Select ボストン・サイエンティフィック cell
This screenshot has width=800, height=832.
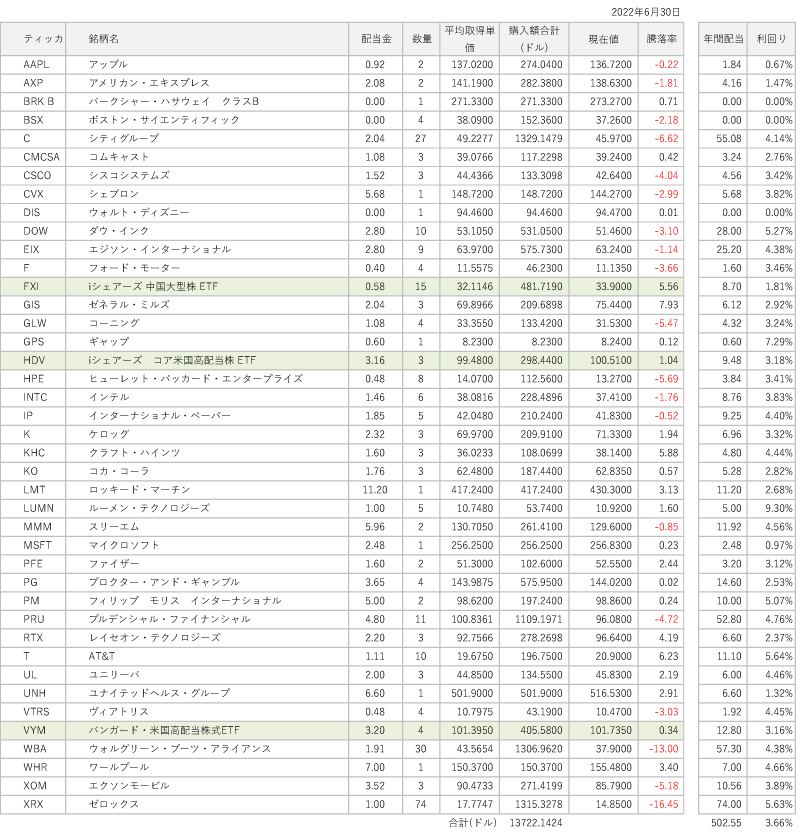pyautogui.click(x=207, y=120)
